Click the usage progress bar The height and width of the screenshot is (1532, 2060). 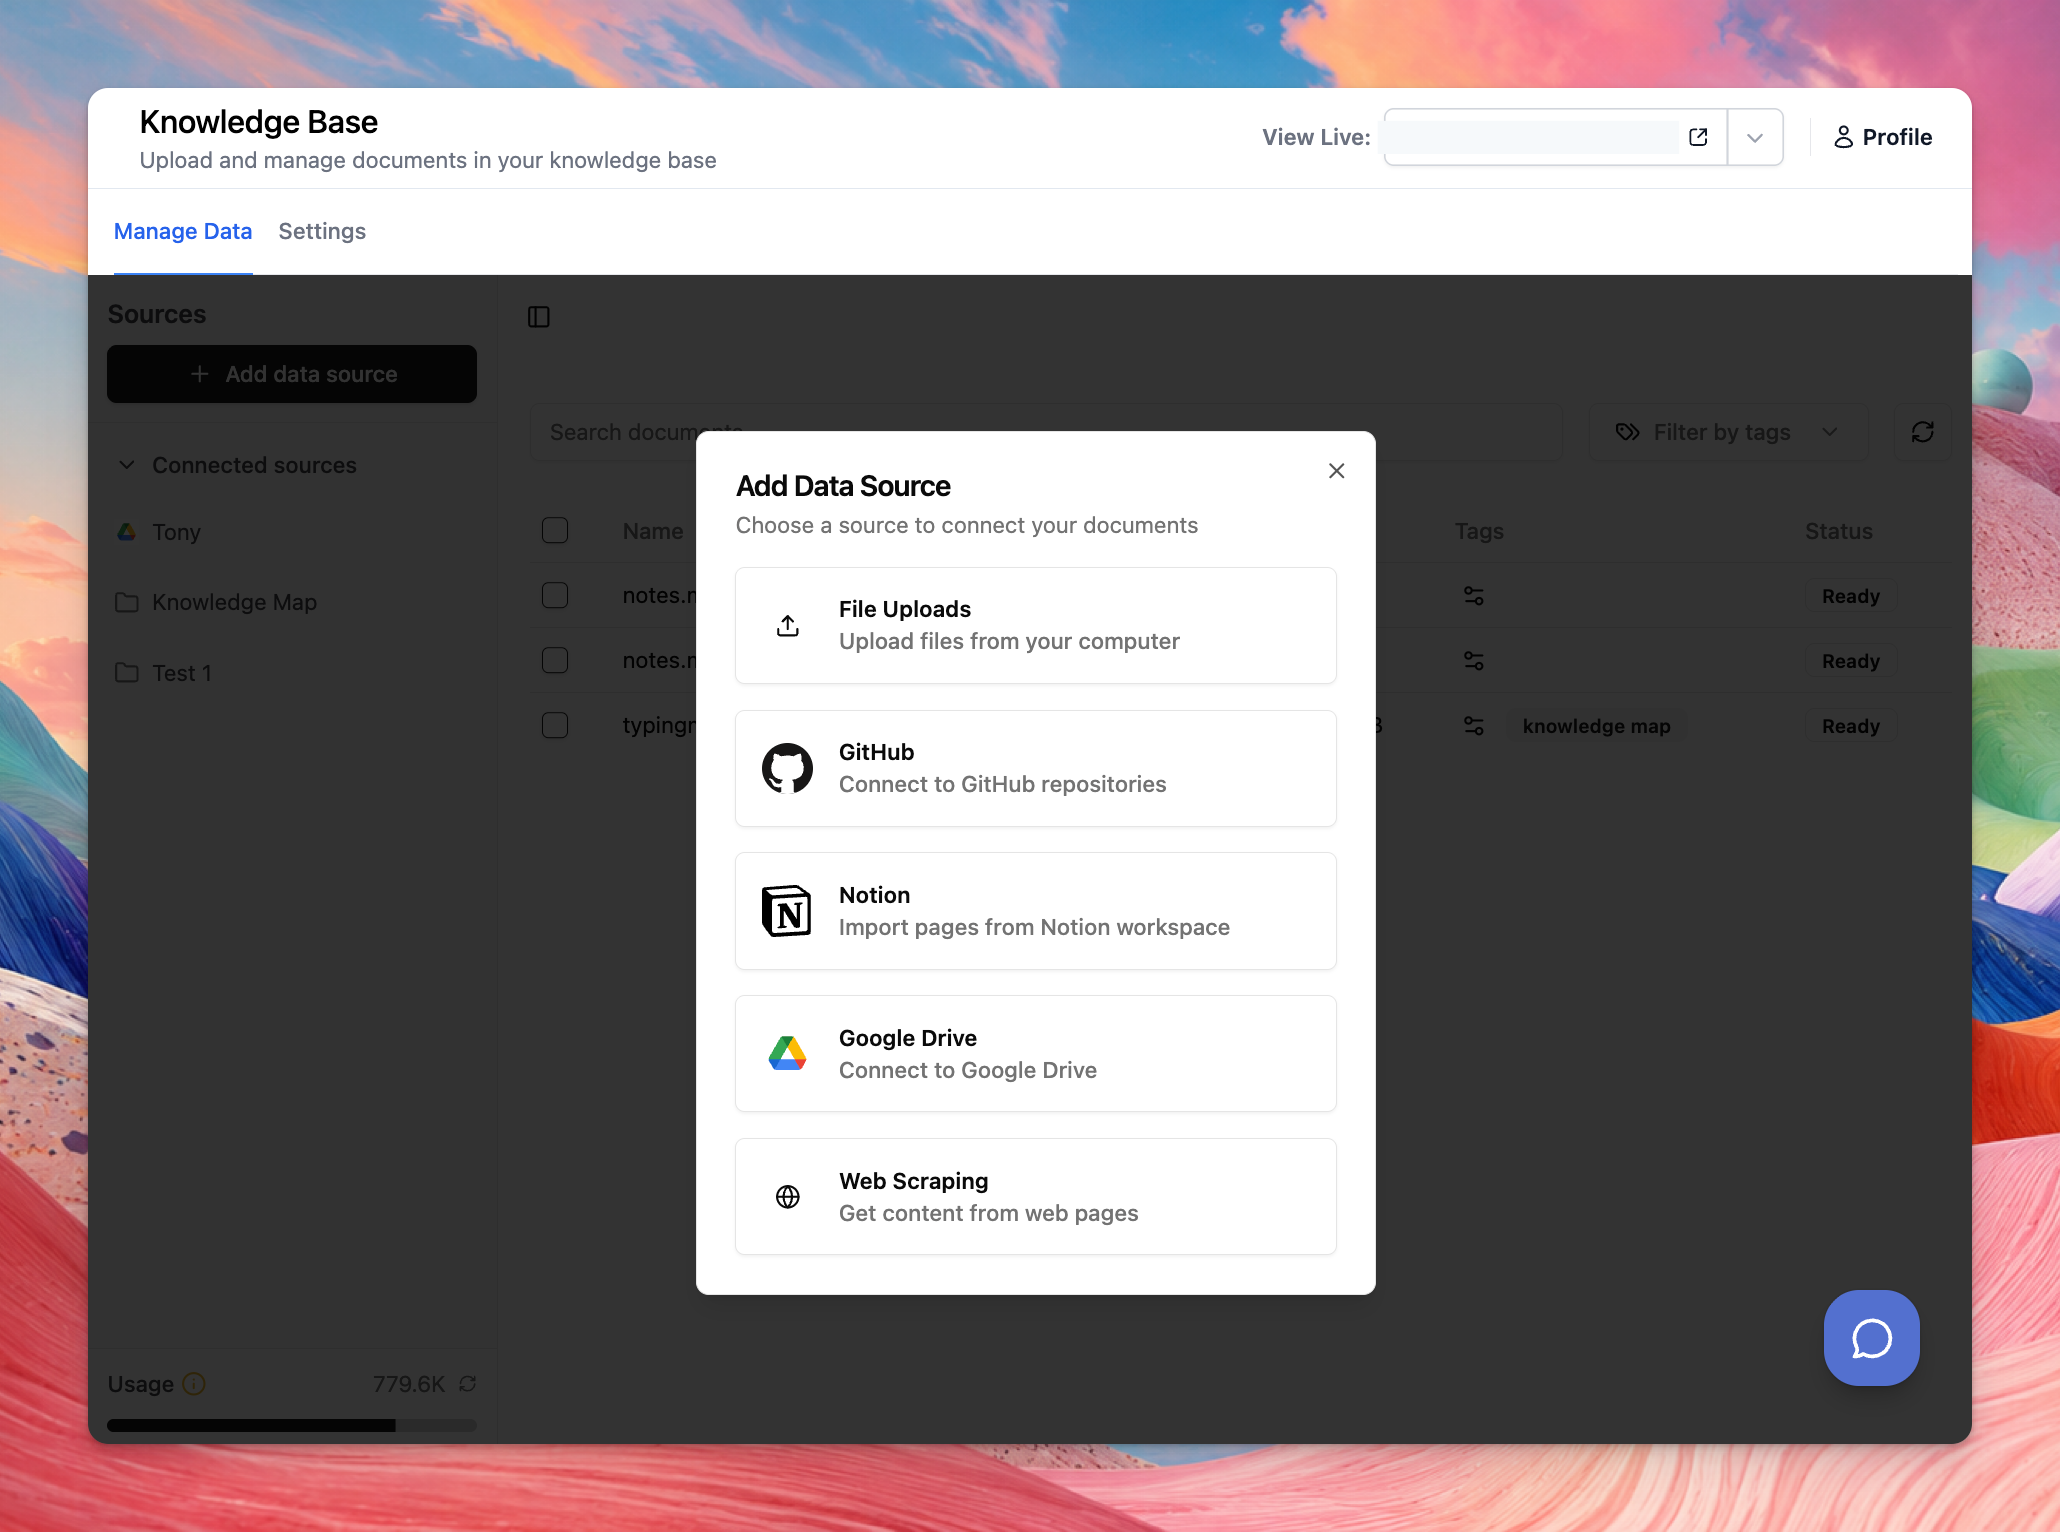pyautogui.click(x=292, y=1425)
